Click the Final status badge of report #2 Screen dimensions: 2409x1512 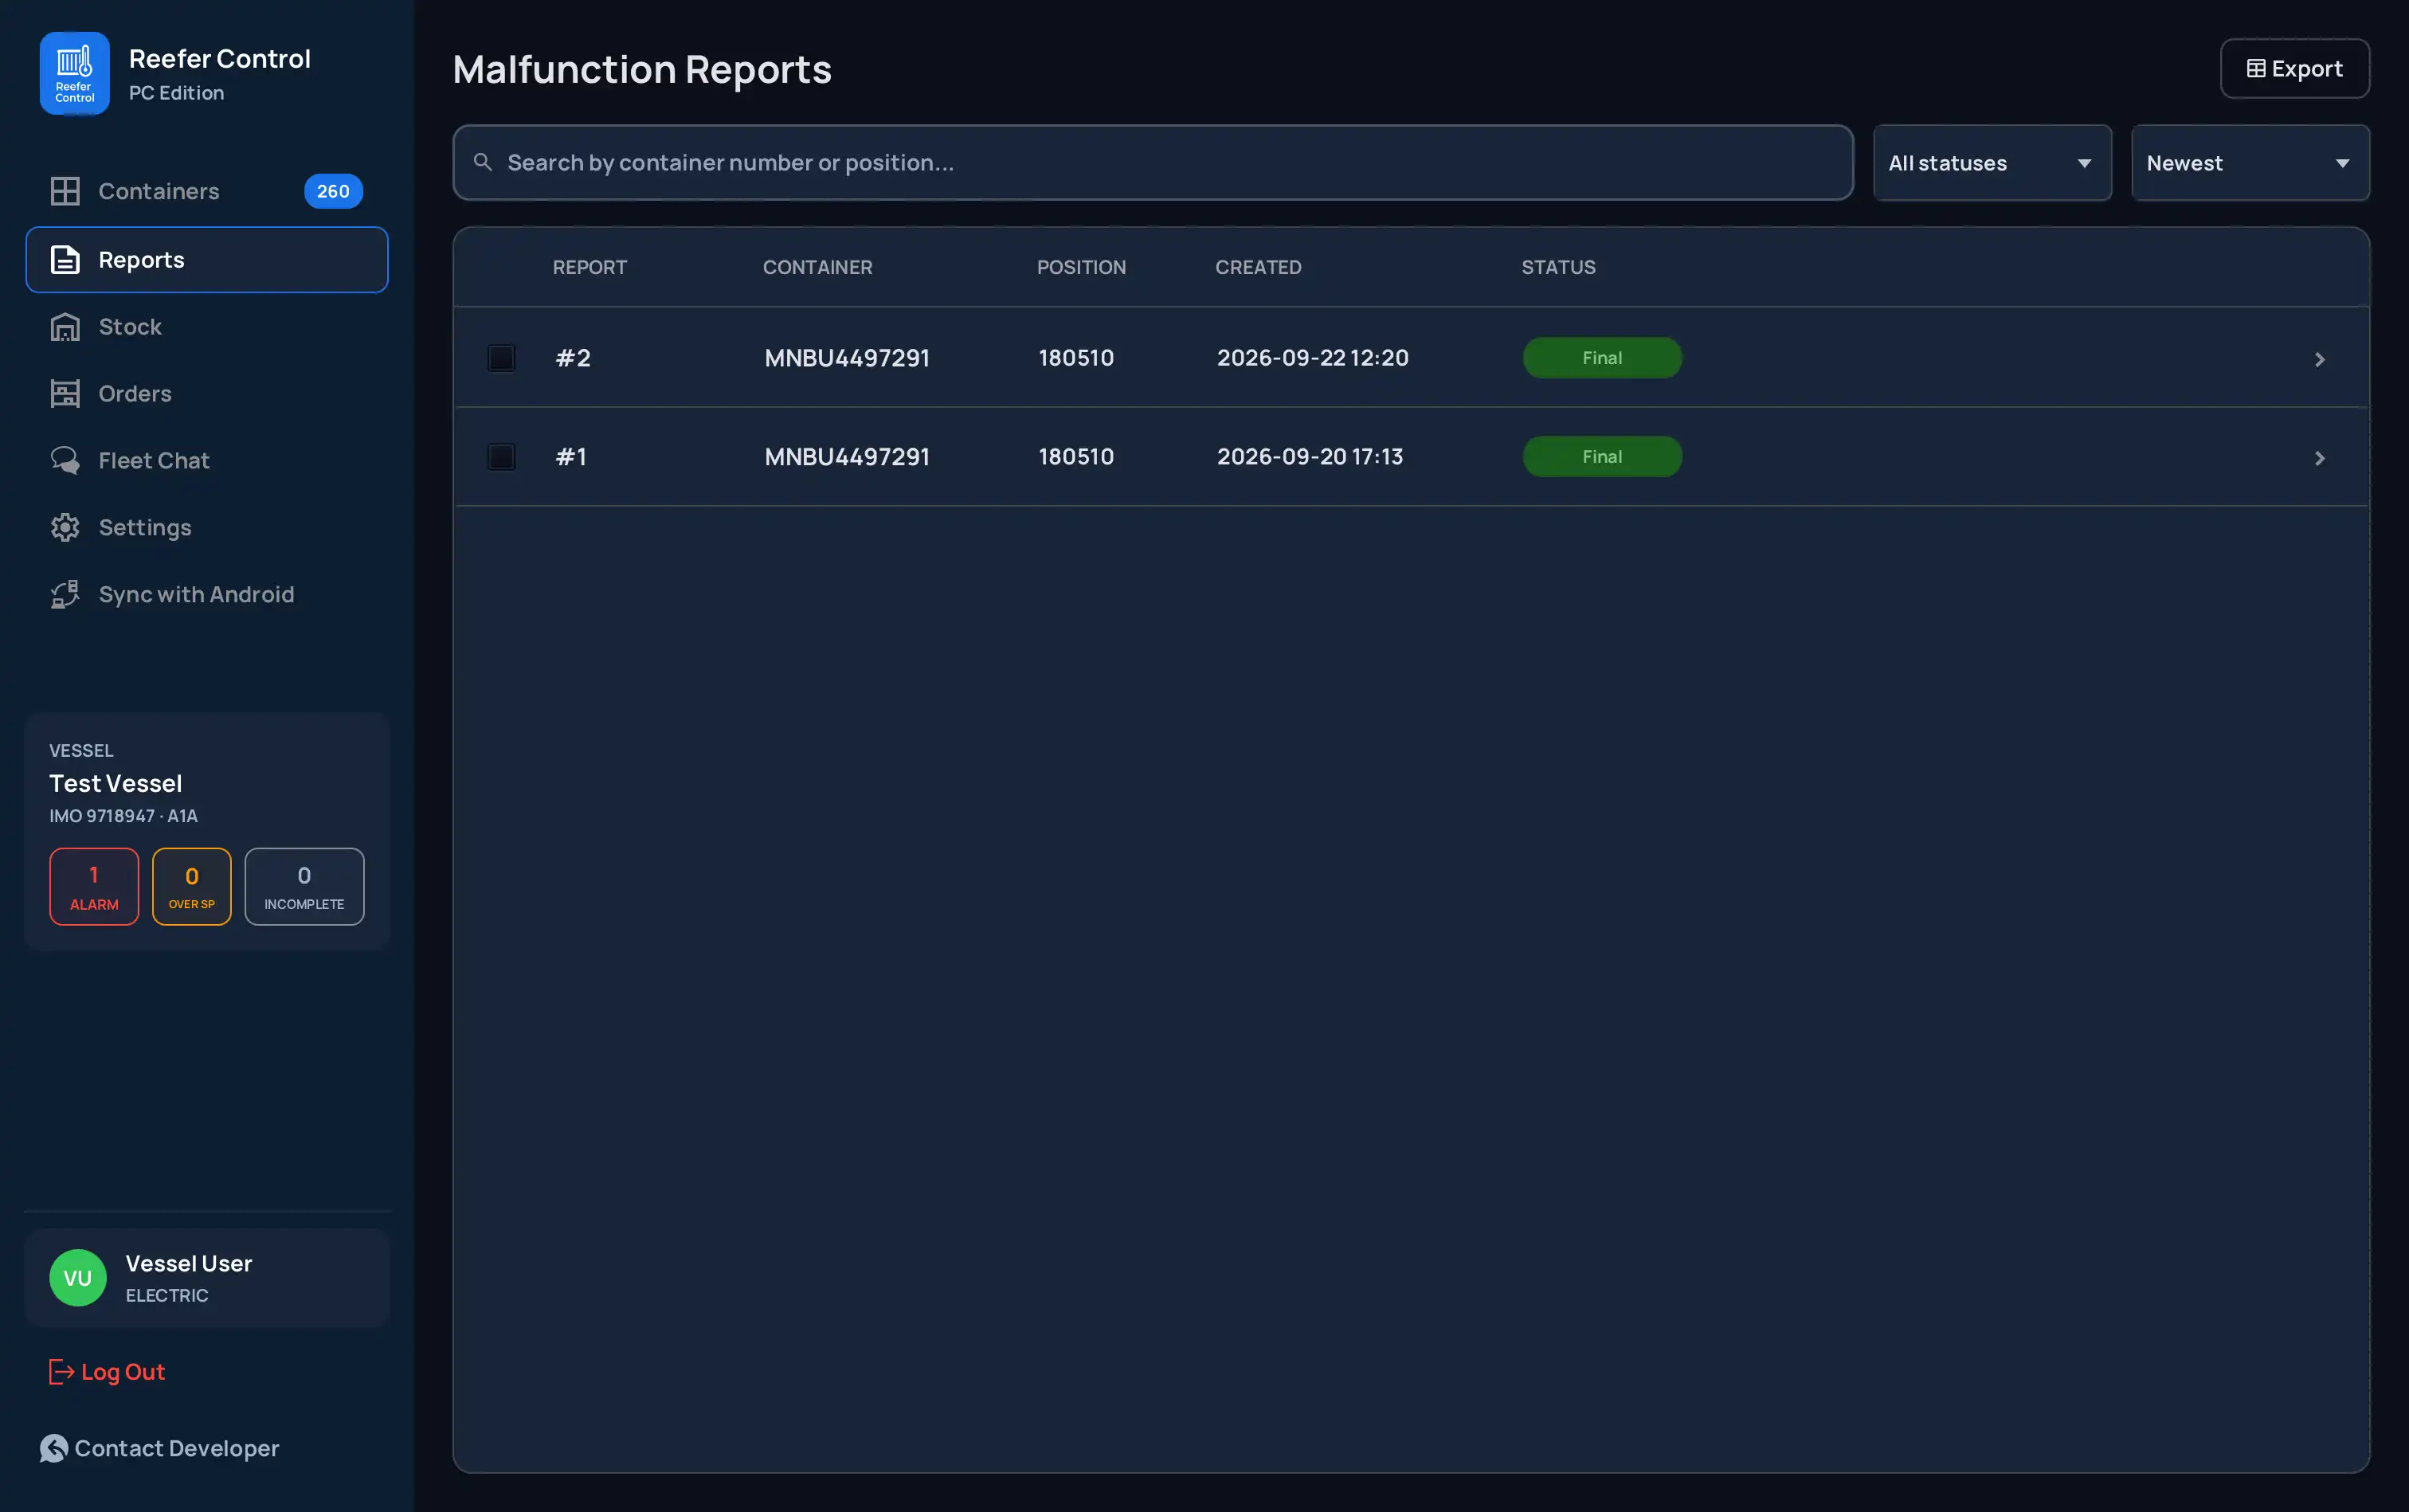(1602, 358)
